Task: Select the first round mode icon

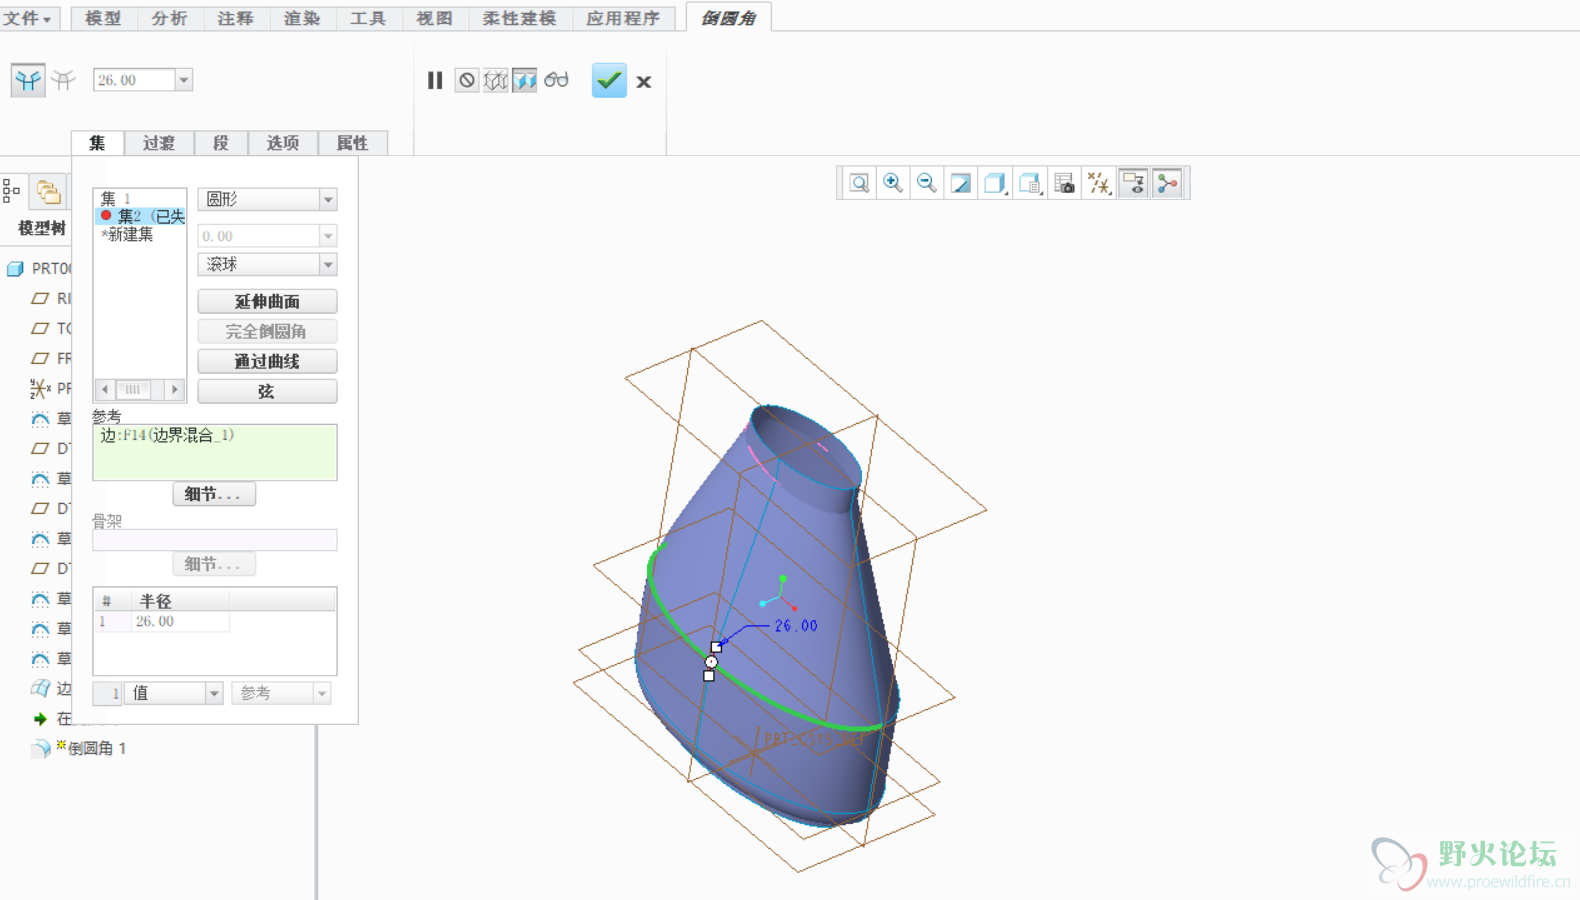Action: click(x=28, y=80)
